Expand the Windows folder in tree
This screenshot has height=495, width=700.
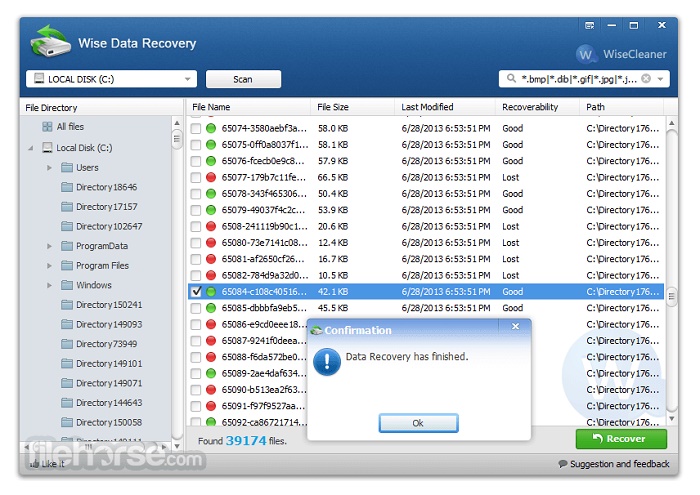pos(50,285)
